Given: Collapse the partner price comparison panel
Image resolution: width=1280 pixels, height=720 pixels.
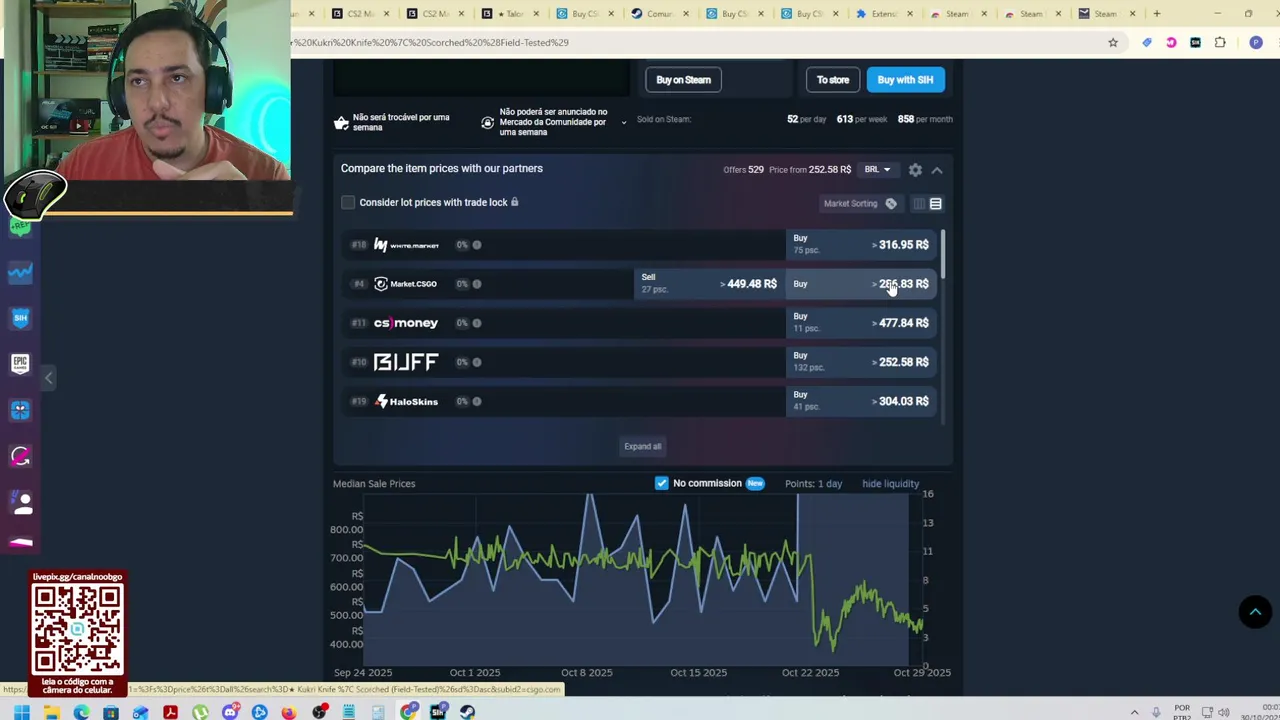Looking at the screenshot, I should [937, 170].
